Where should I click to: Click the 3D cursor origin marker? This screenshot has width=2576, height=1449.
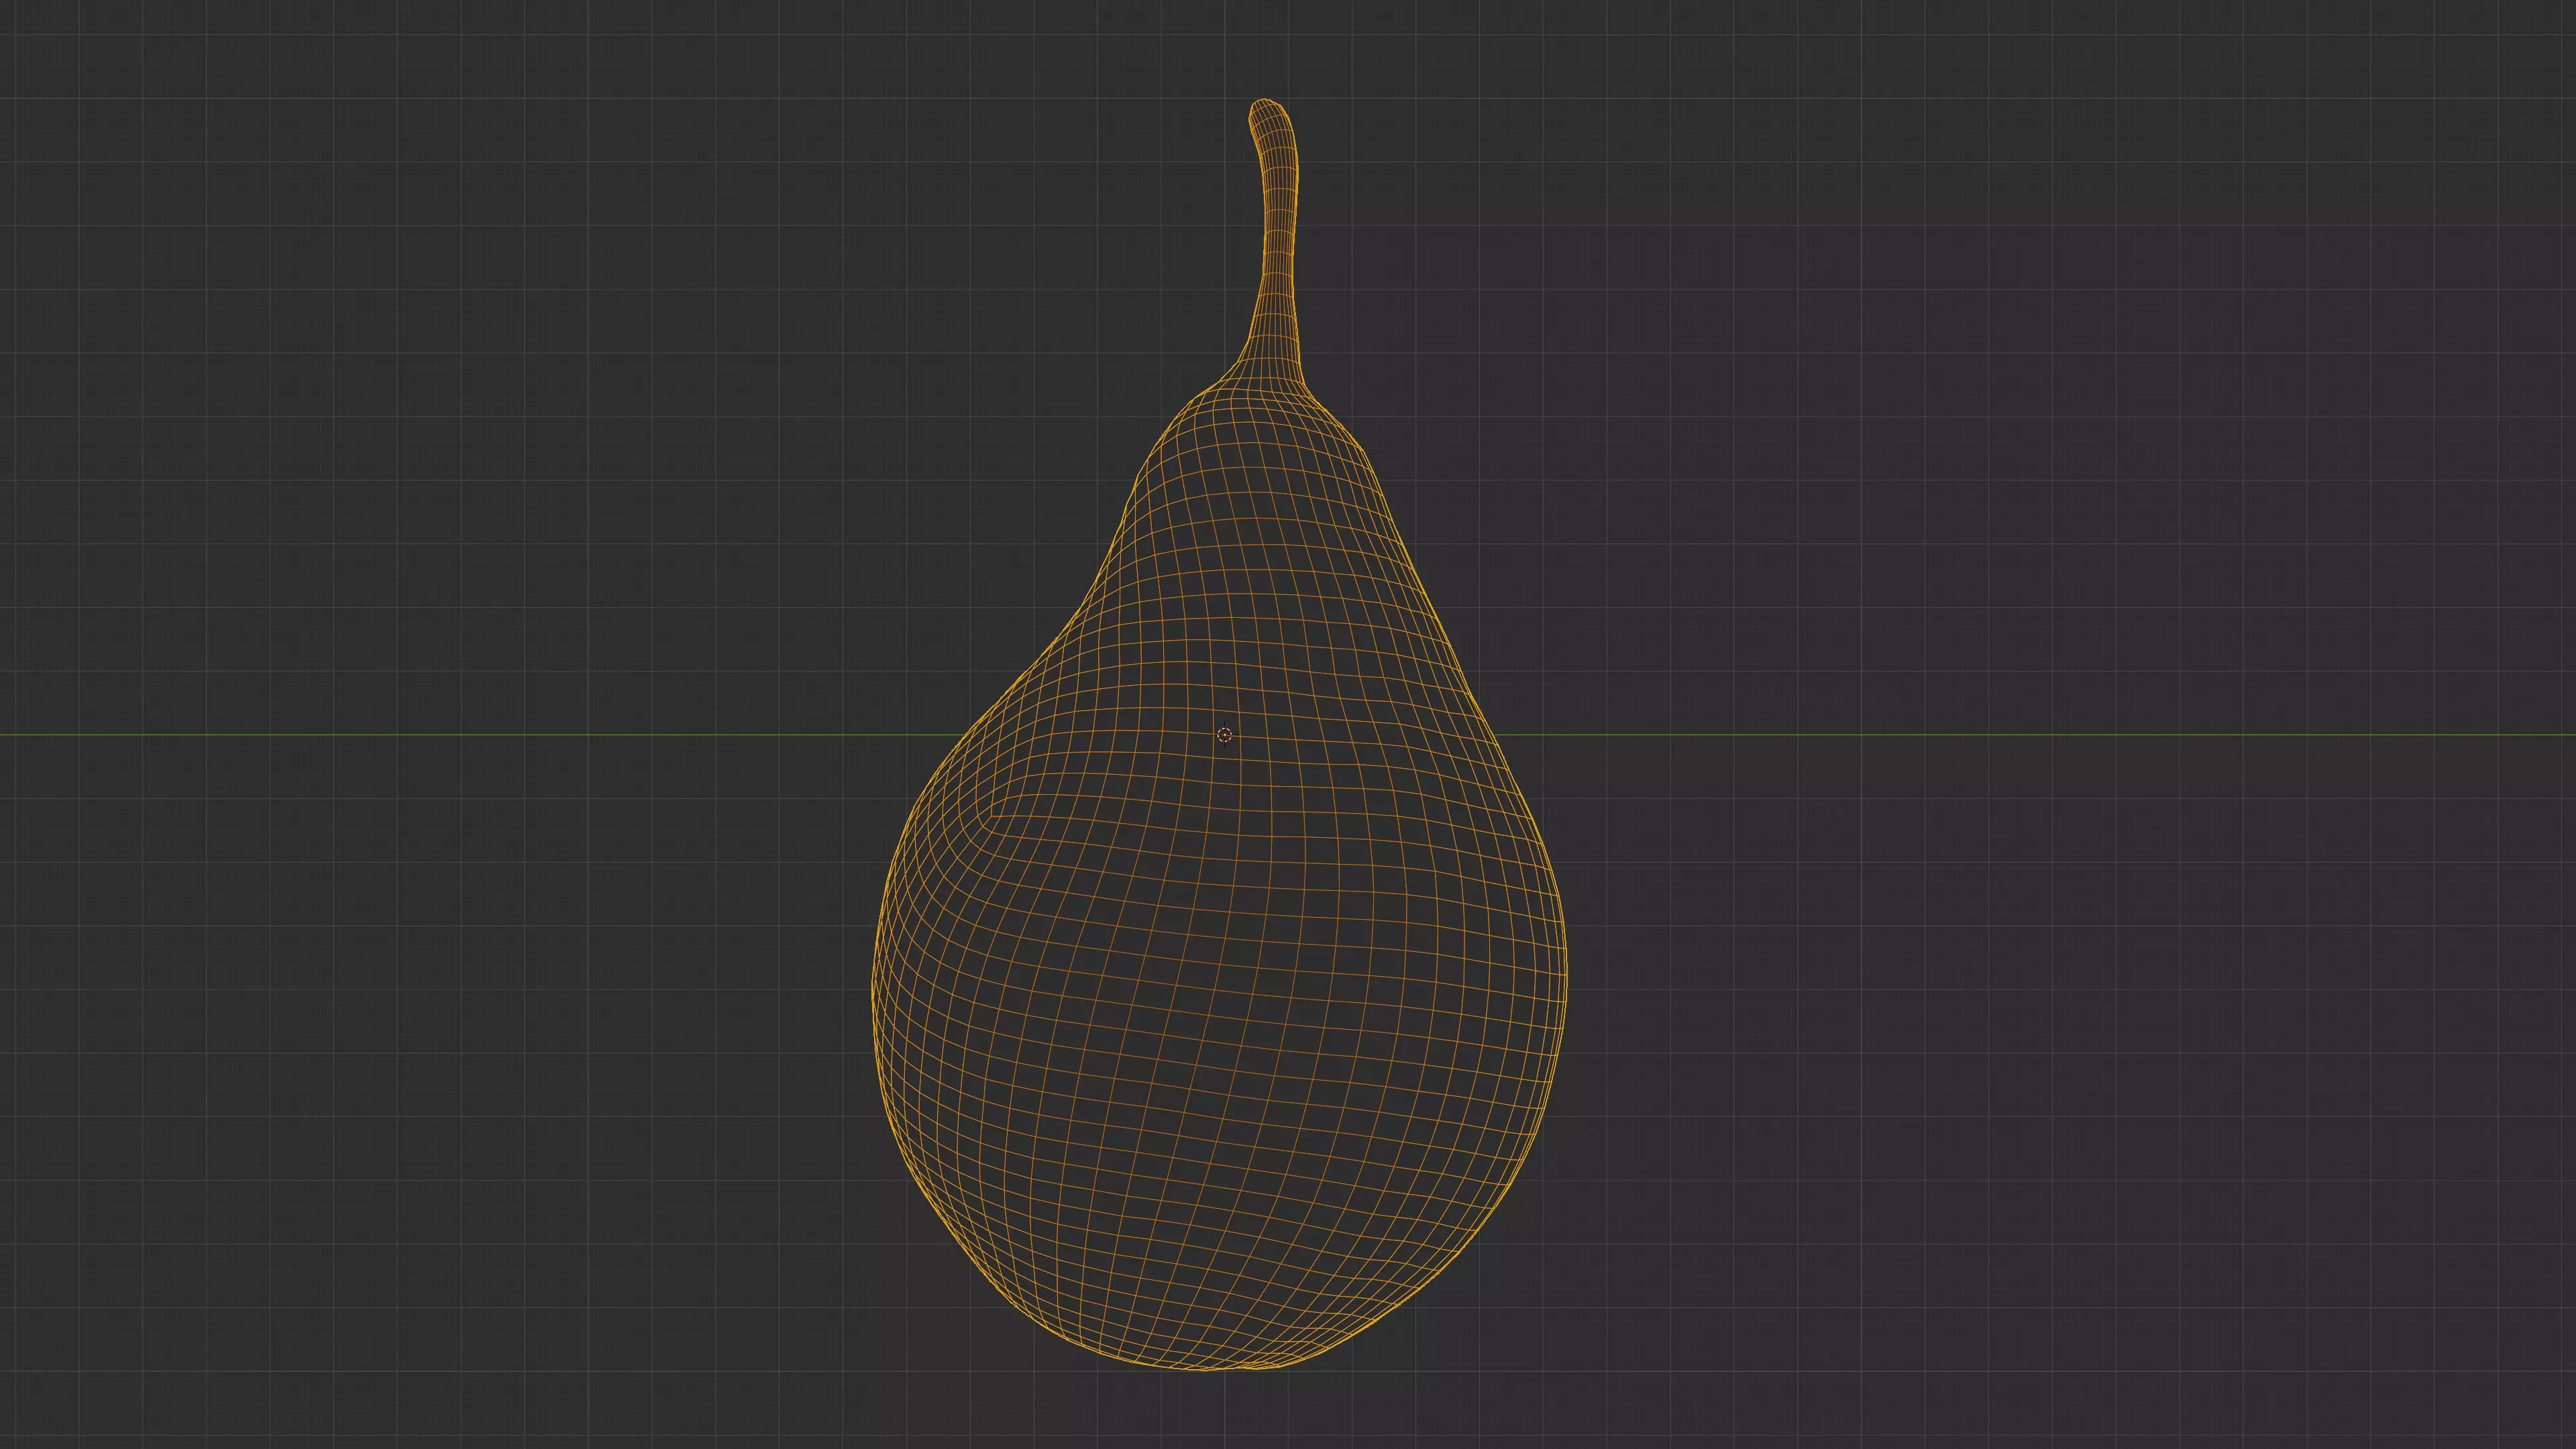click(x=1224, y=735)
